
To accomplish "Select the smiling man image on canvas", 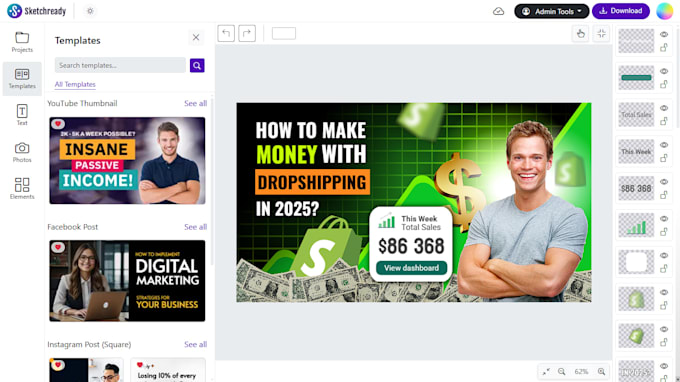I will [x=524, y=212].
